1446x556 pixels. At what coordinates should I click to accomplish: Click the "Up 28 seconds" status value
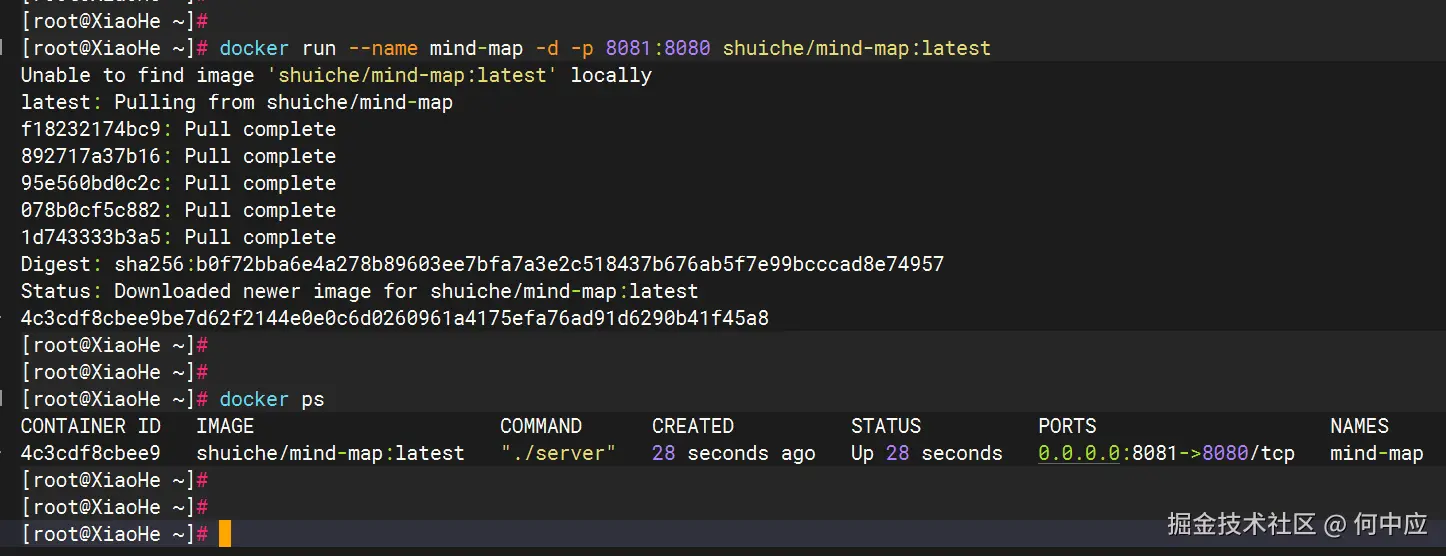926,454
